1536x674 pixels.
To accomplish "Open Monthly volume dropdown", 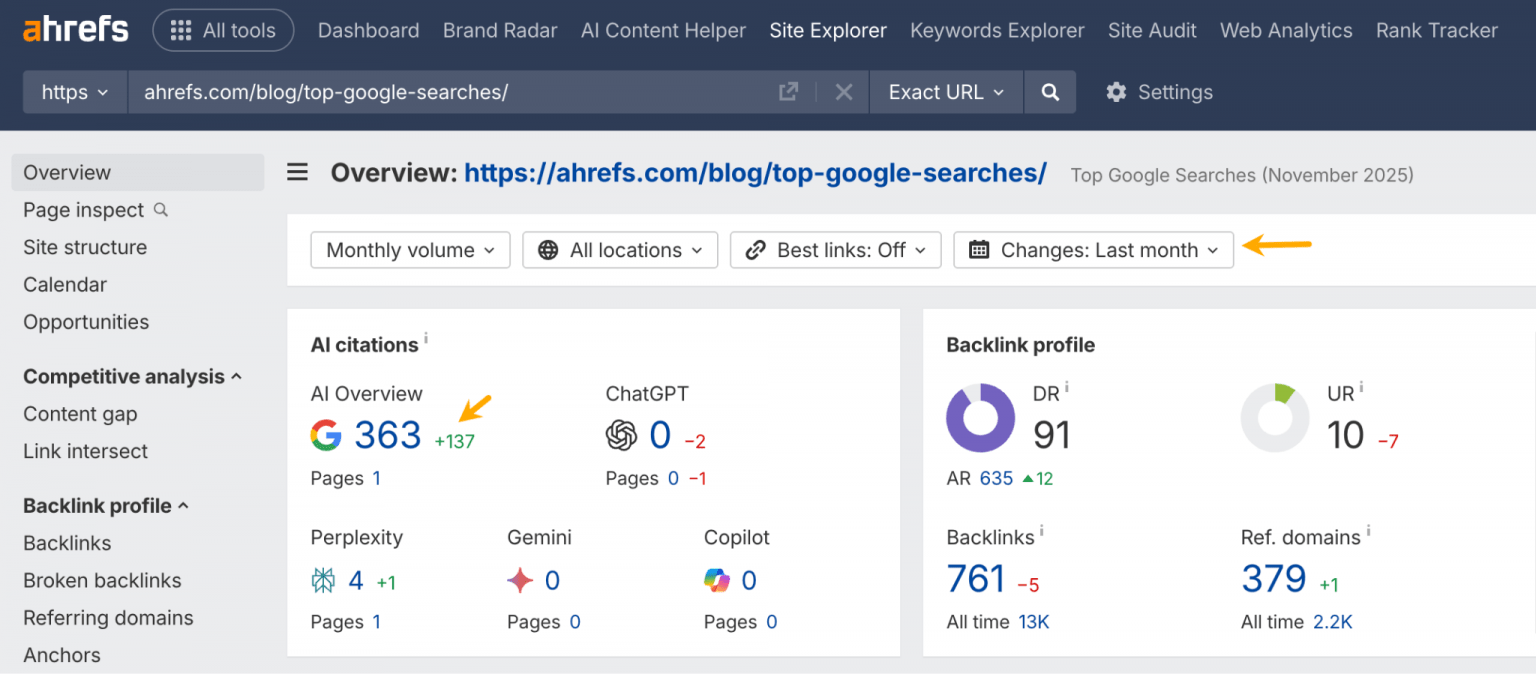I will point(411,250).
